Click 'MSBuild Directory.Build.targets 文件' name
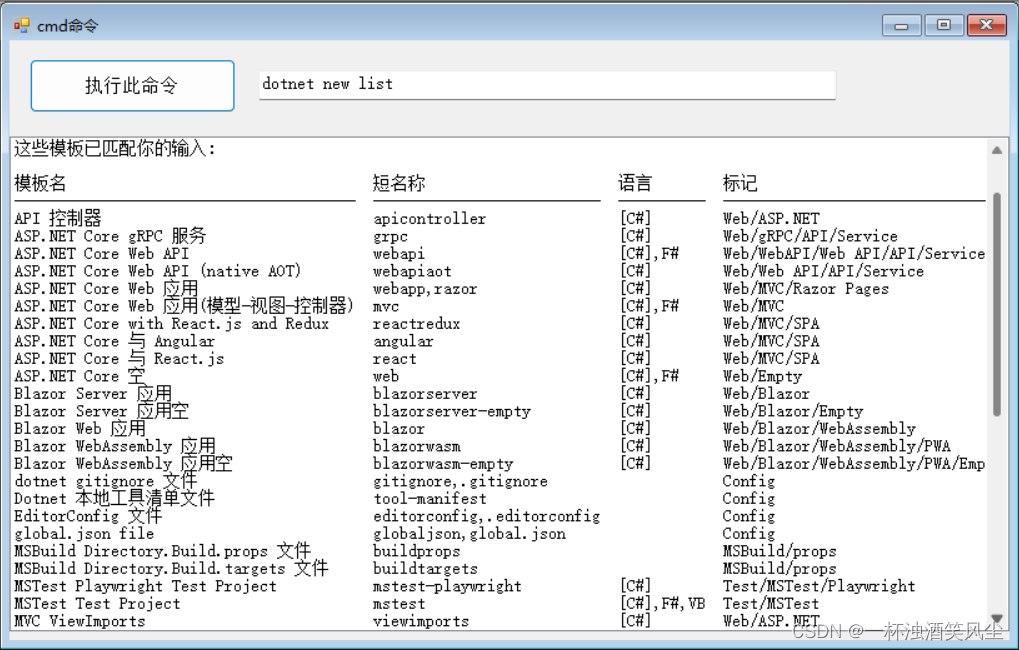This screenshot has width=1019, height=650. 171,569
